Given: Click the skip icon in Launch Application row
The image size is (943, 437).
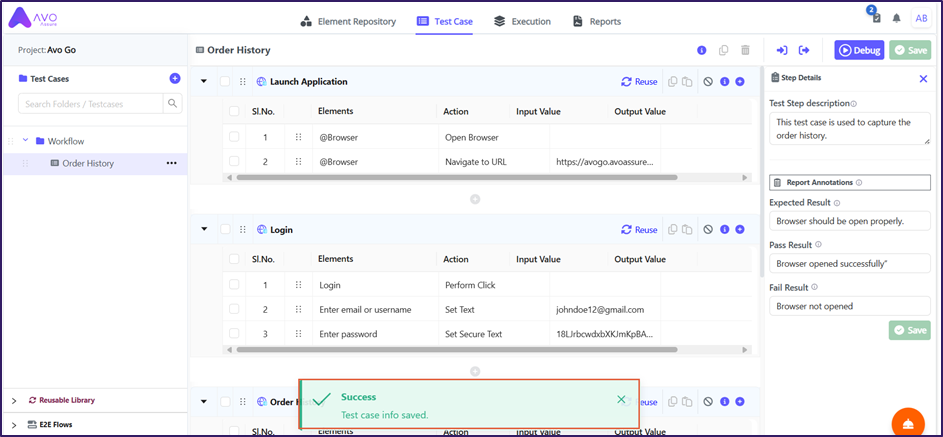Looking at the screenshot, I should coord(707,82).
